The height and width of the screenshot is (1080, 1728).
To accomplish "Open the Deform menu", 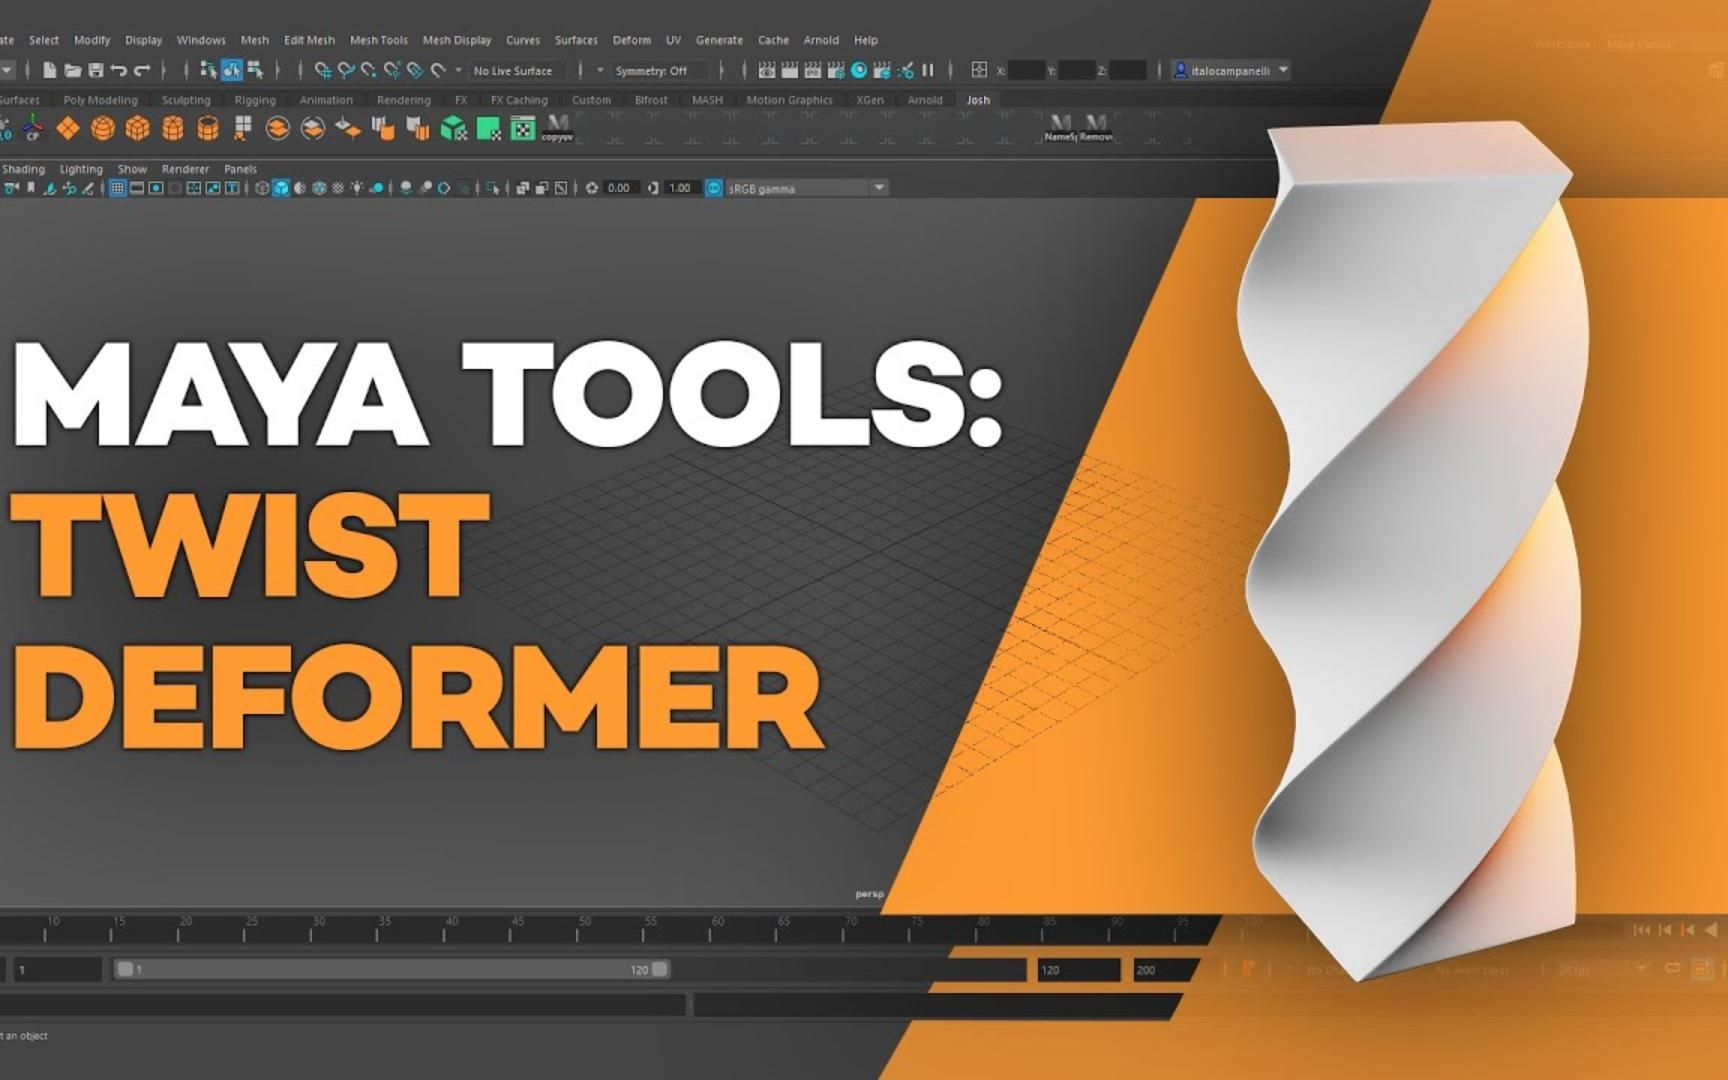I will [632, 40].
